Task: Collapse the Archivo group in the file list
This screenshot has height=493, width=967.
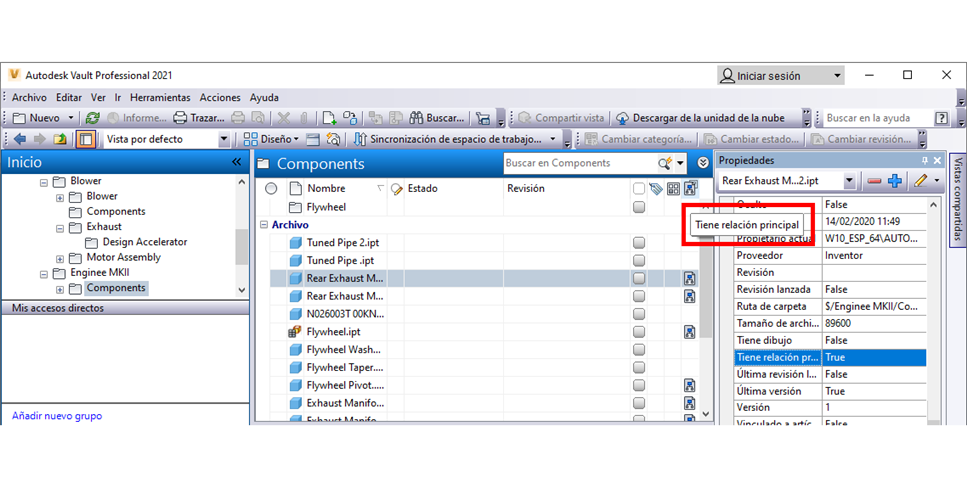Action: click(263, 225)
